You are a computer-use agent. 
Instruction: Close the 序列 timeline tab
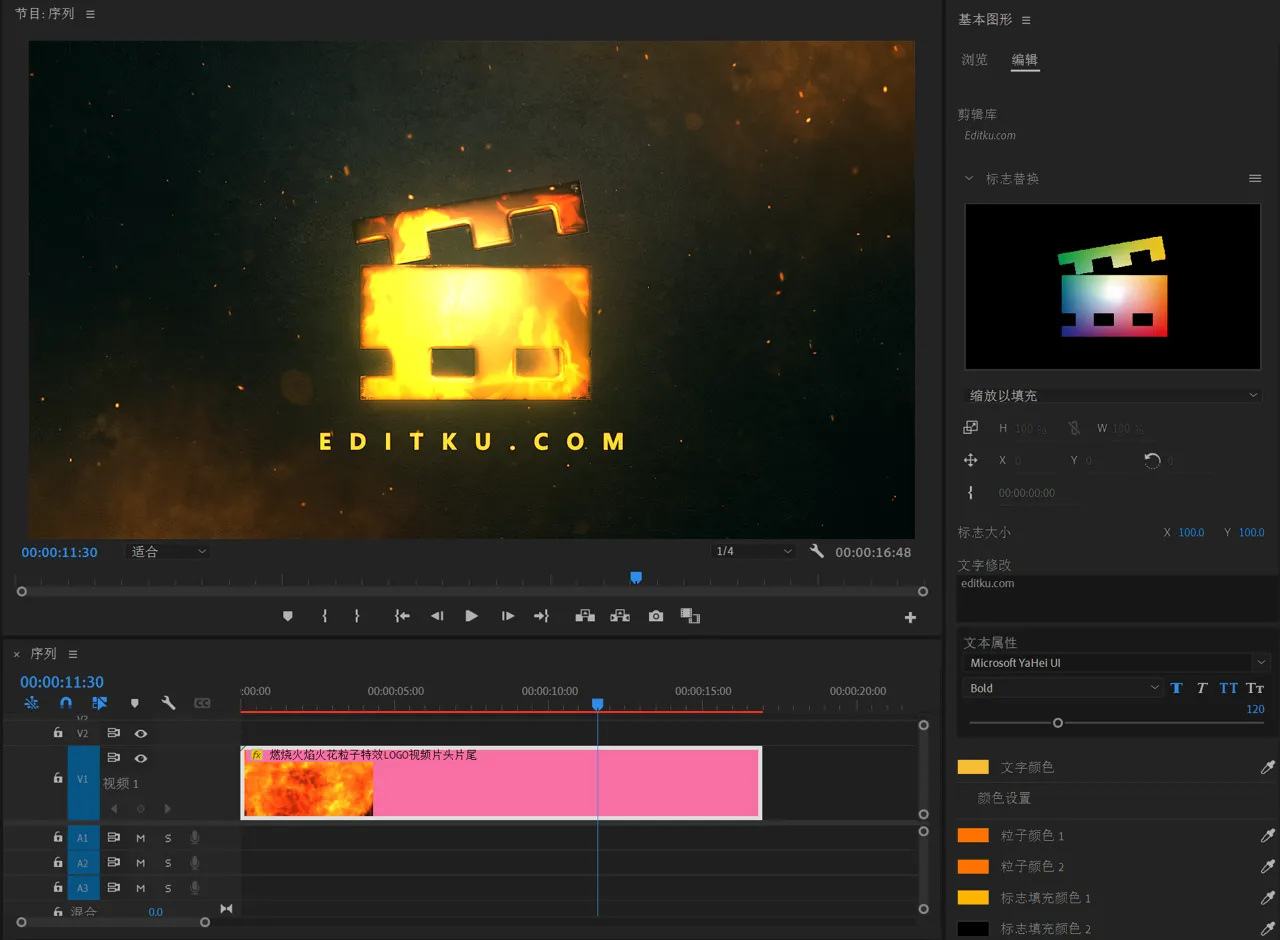16,654
